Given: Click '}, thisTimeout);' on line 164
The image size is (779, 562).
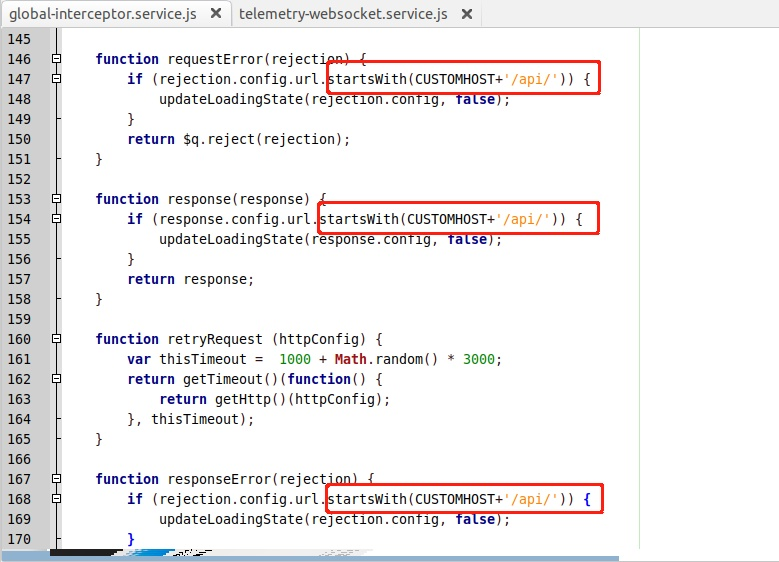Looking at the screenshot, I should (x=191, y=419).
